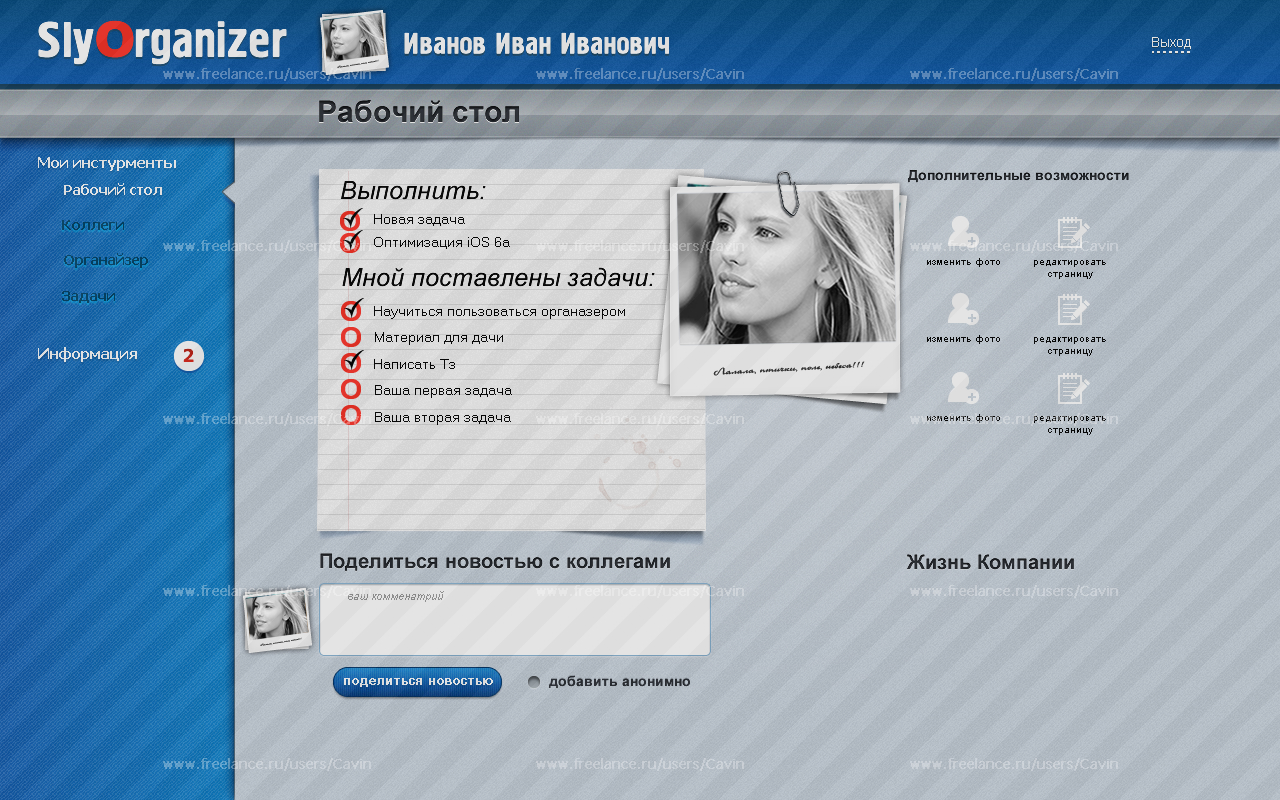Click the 'Жизнь Компании' heading
Image resolution: width=1280 pixels, height=800 pixels.
tap(991, 562)
